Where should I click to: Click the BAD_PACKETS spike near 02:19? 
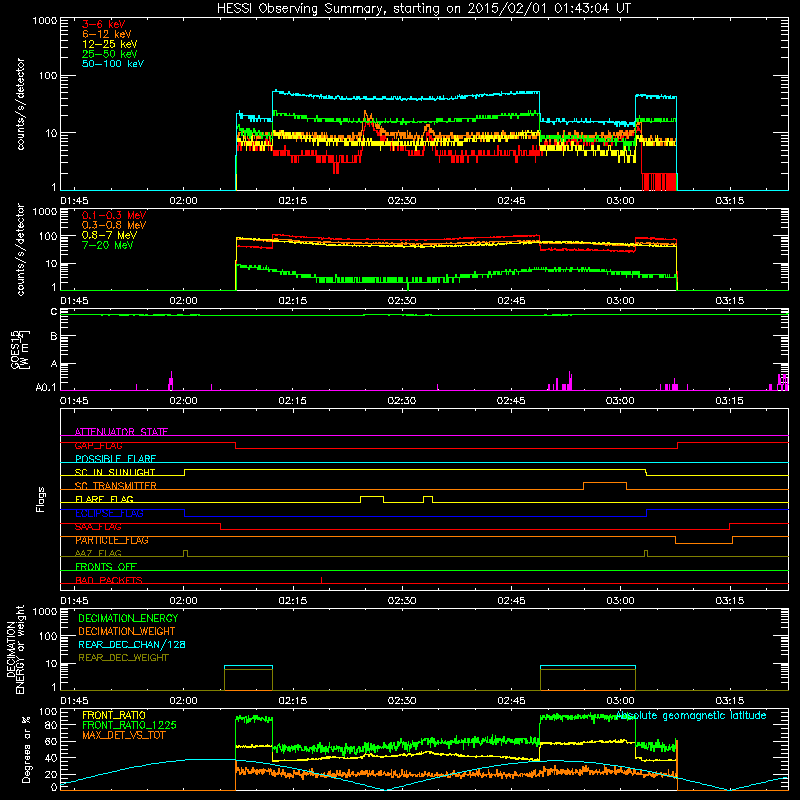[321, 580]
